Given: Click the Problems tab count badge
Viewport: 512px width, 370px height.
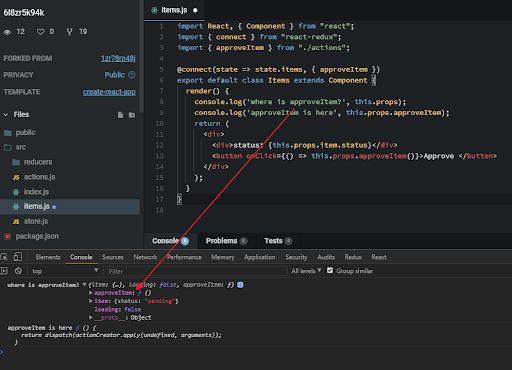Looking at the screenshot, I should tap(244, 241).
